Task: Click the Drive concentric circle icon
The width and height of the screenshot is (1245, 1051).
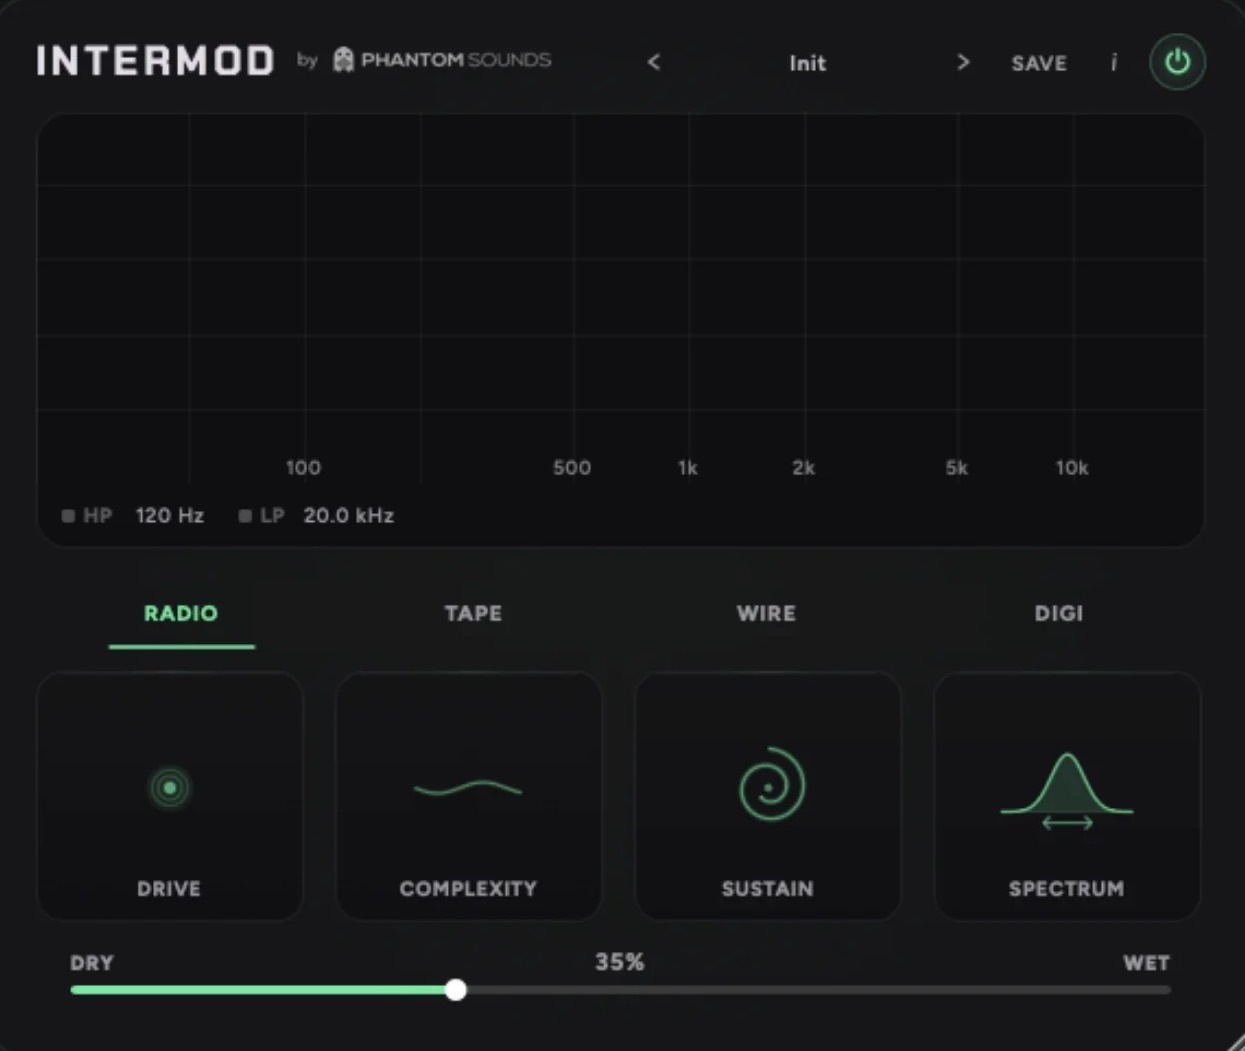Action: [x=170, y=788]
